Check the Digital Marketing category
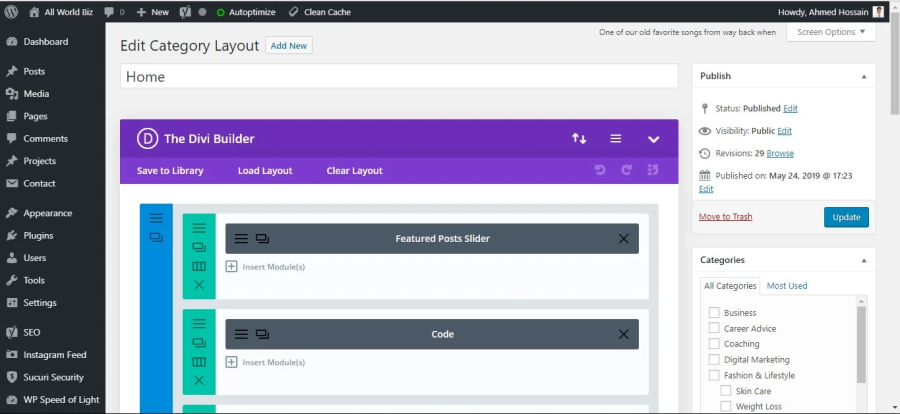The image size is (900, 414). pyautogui.click(x=713, y=359)
